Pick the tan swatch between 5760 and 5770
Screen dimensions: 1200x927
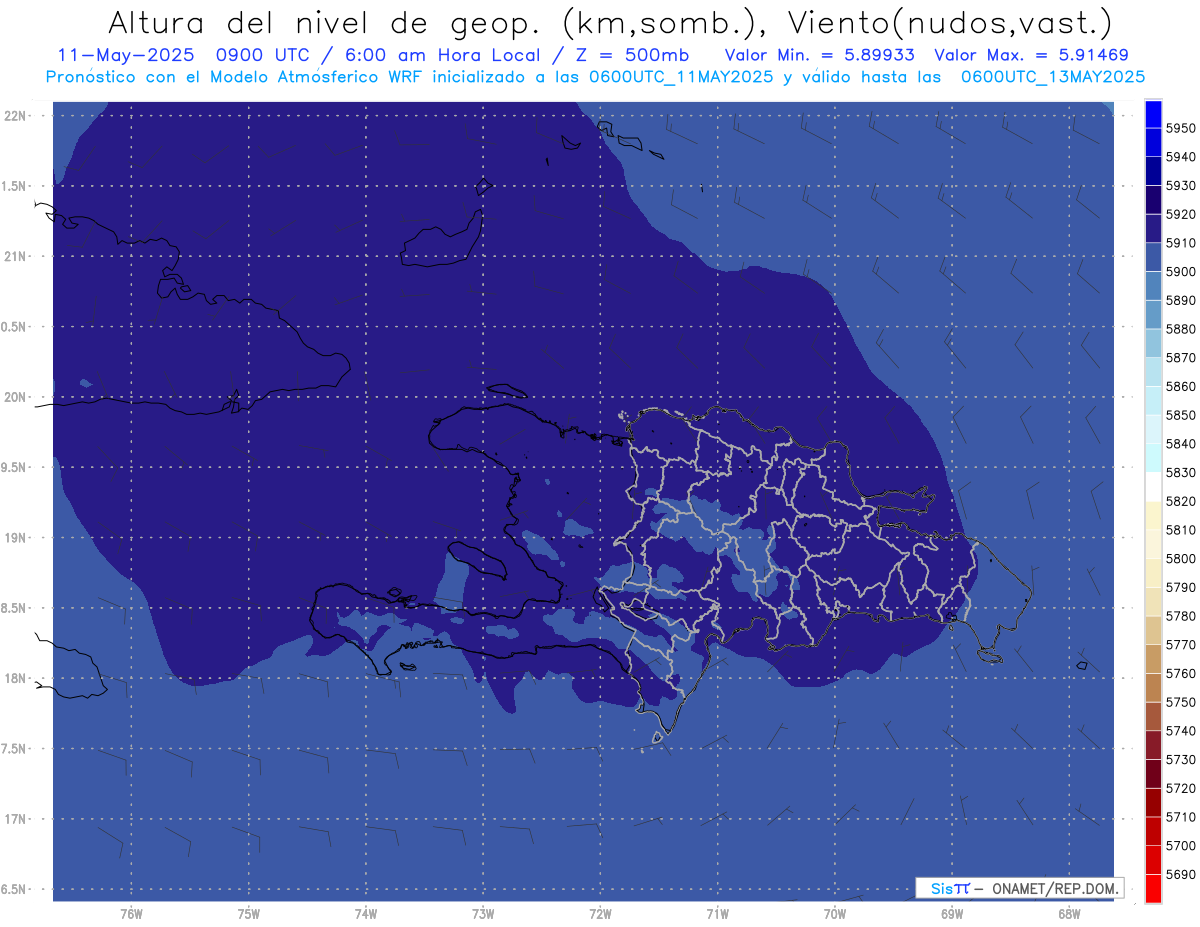click(1153, 659)
